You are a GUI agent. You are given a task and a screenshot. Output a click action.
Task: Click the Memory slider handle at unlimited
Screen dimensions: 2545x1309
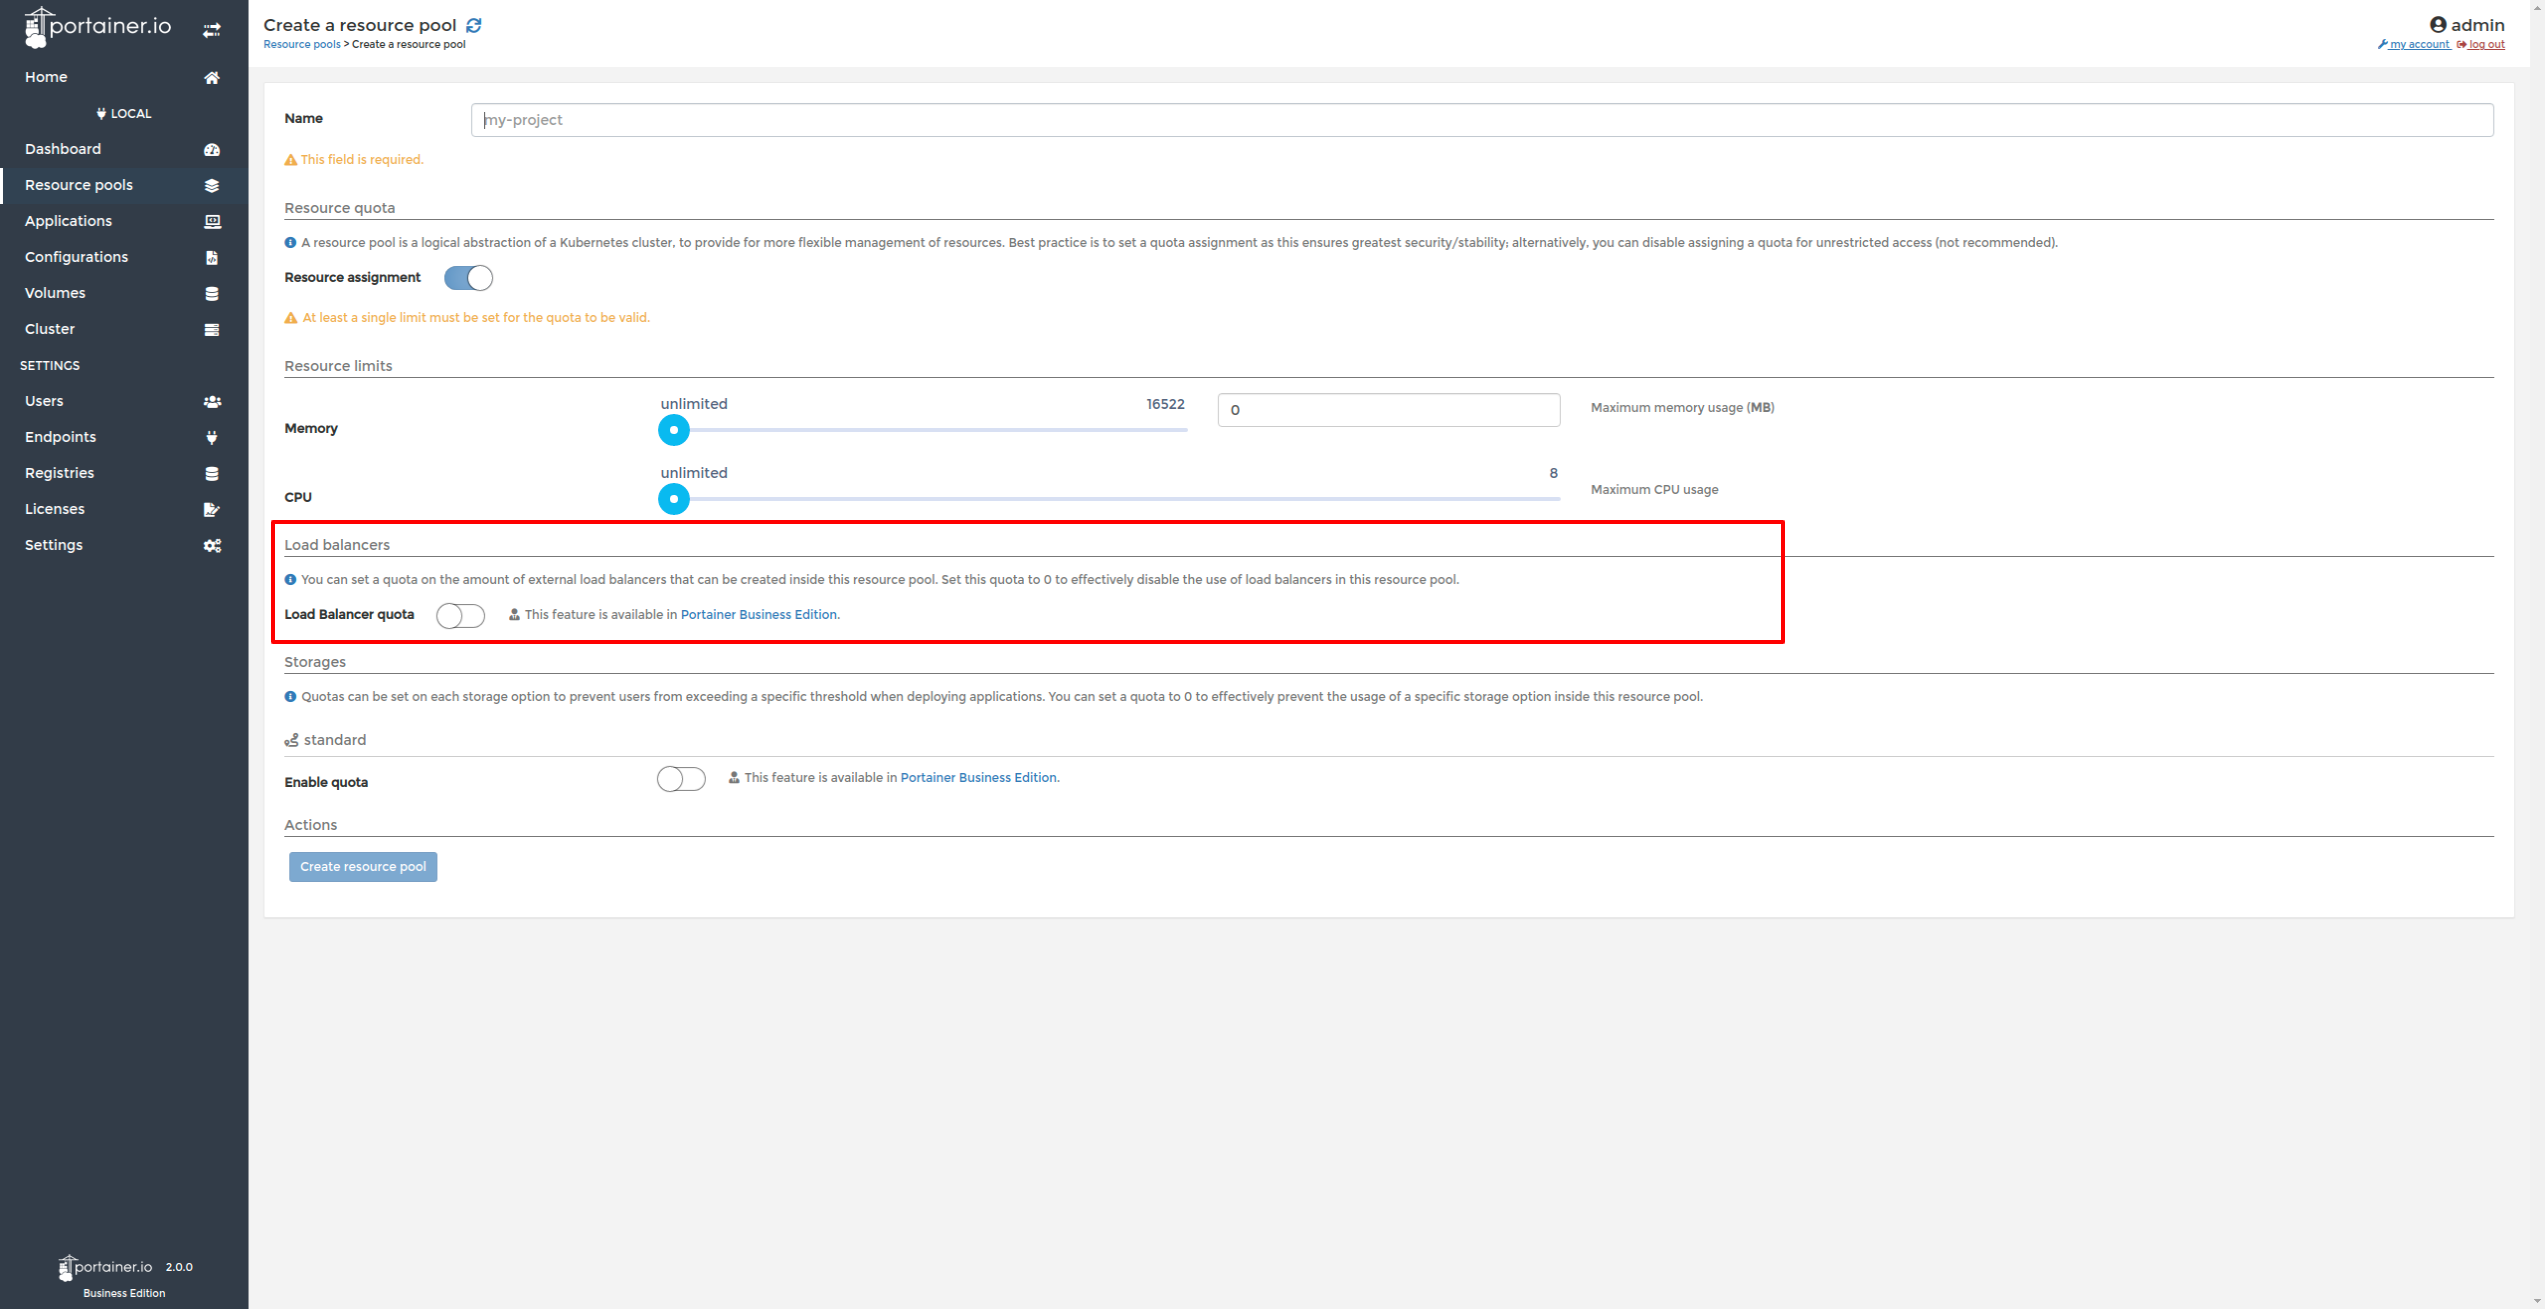coord(673,430)
